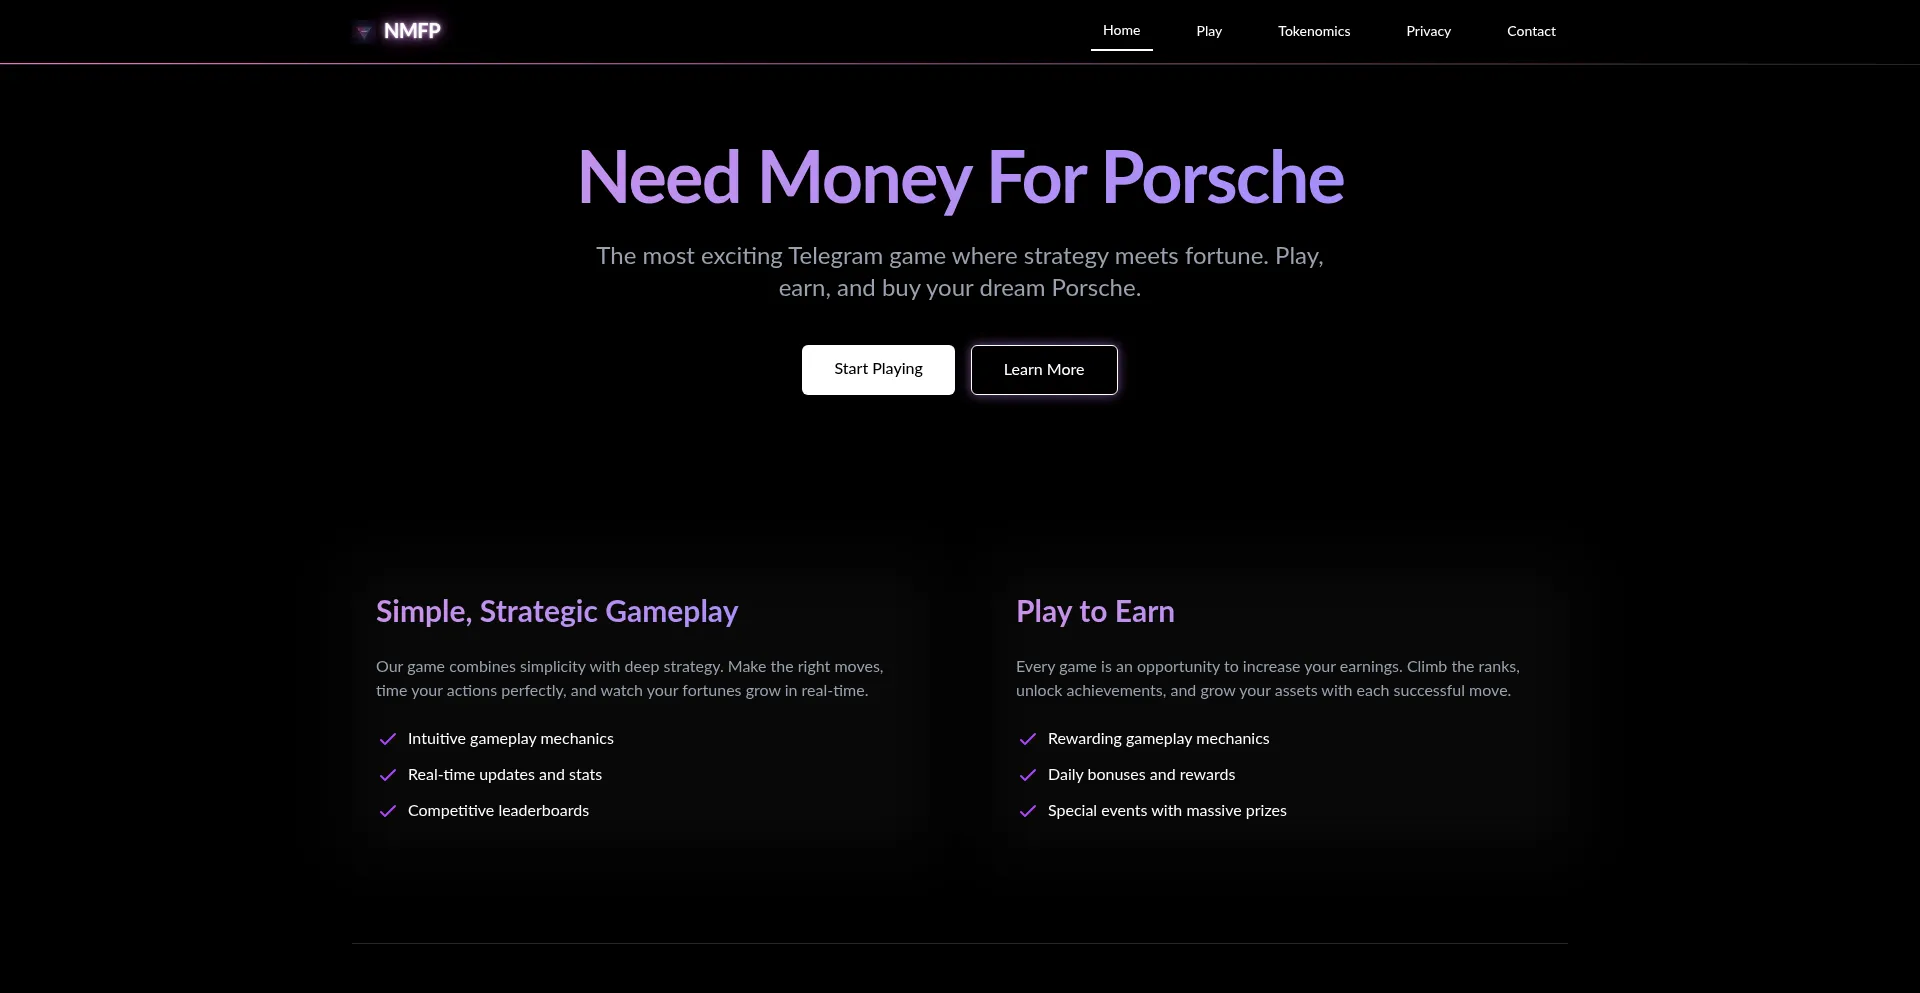This screenshot has width=1920, height=993.
Task: Click the checkmark beside "Intuitive gameplay mechanics"
Action: [x=388, y=739]
